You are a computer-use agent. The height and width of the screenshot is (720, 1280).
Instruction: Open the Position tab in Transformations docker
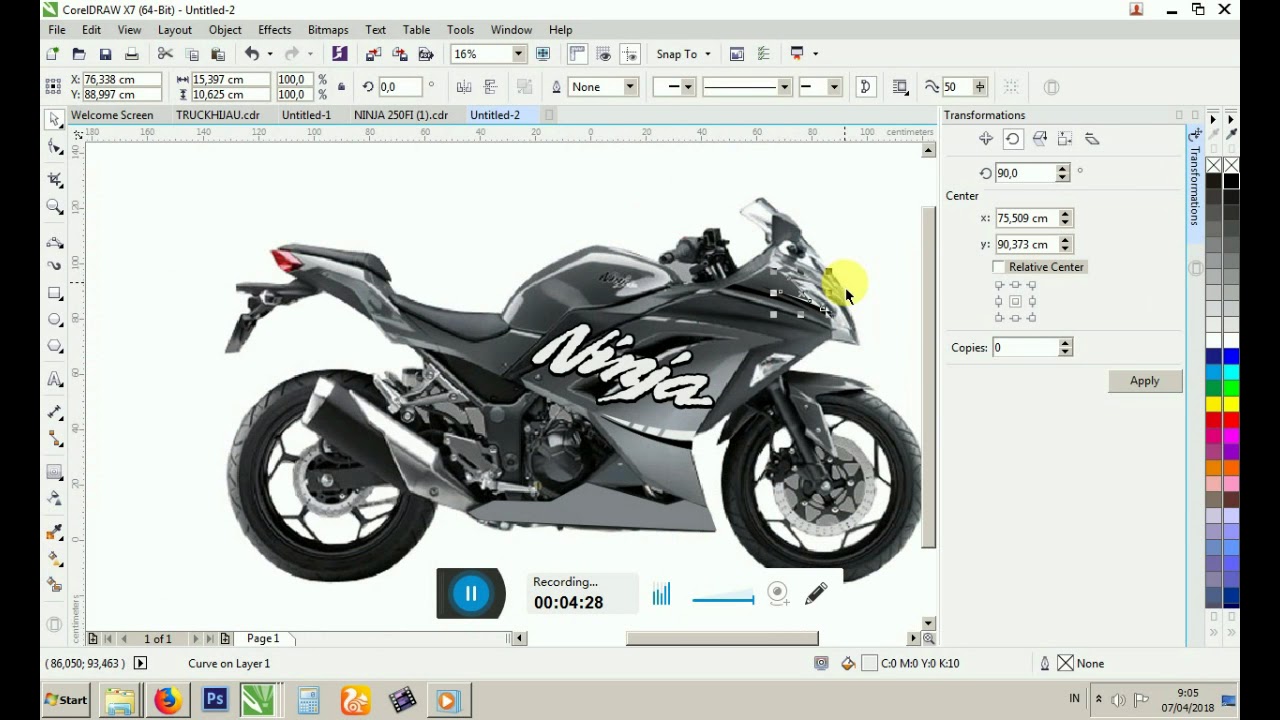tap(986, 139)
